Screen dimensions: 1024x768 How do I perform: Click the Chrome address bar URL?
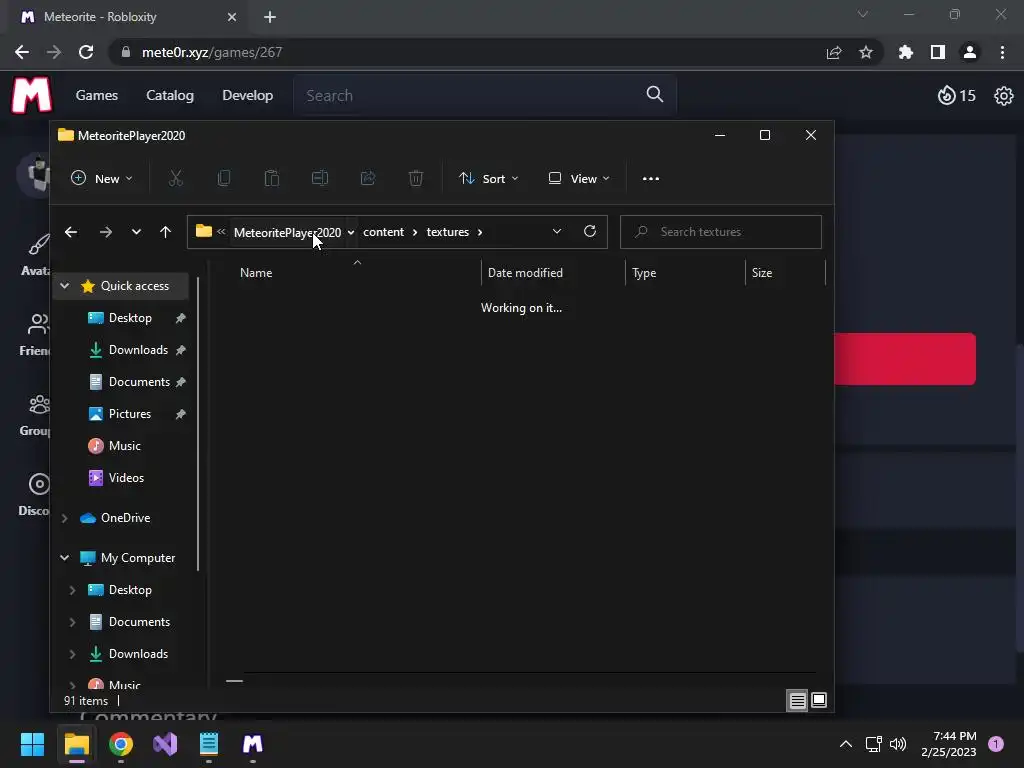[212, 52]
